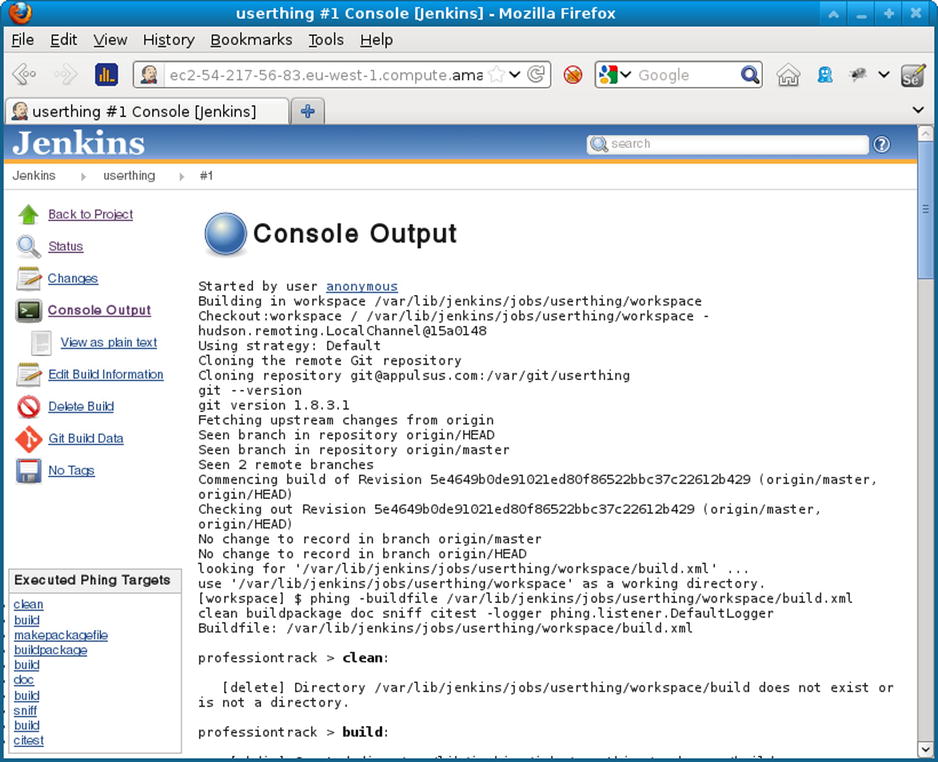This screenshot has height=762, width=938.
Task: Open the Back to Project link
Action: pyautogui.click(x=90, y=214)
